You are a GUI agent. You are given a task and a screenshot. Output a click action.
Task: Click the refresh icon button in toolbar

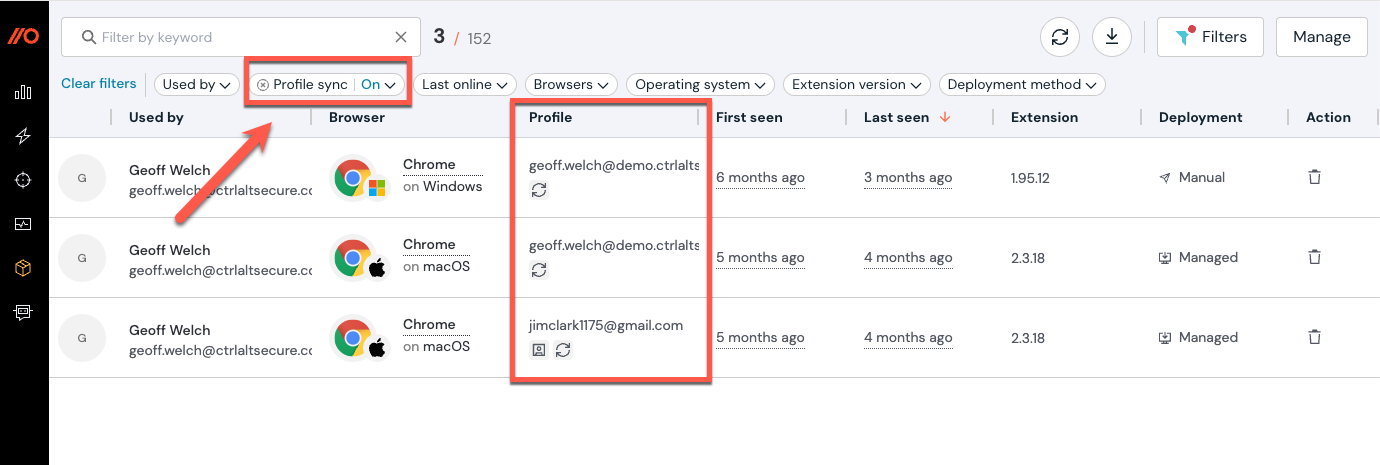[x=1060, y=37]
